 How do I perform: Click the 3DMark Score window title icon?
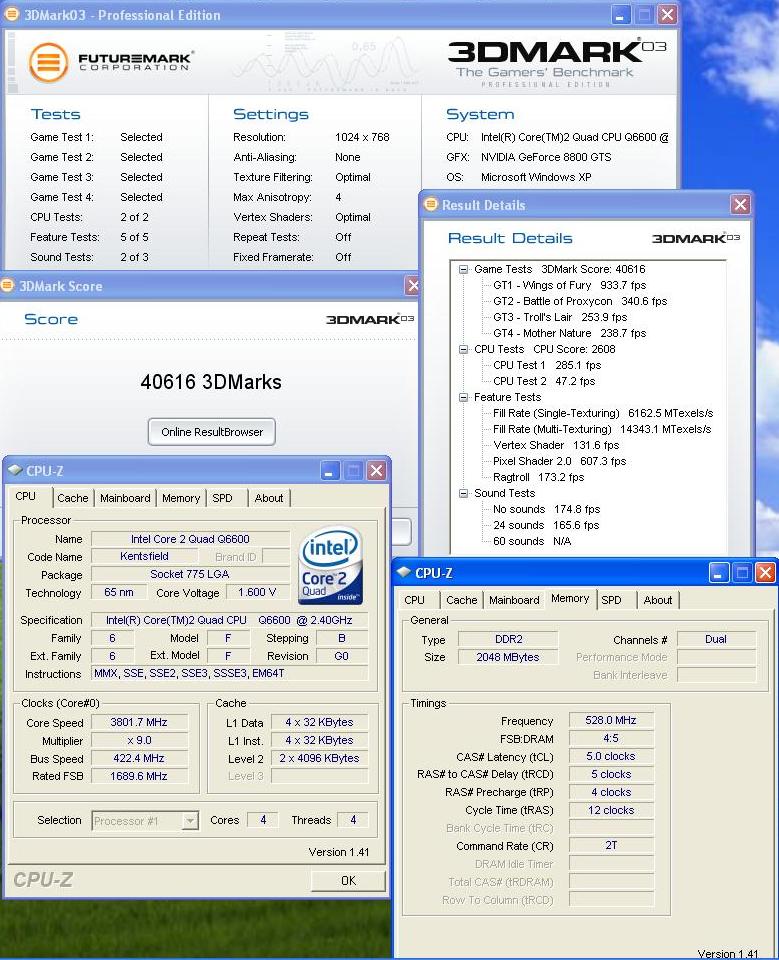pyautogui.click(x=7, y=285)
